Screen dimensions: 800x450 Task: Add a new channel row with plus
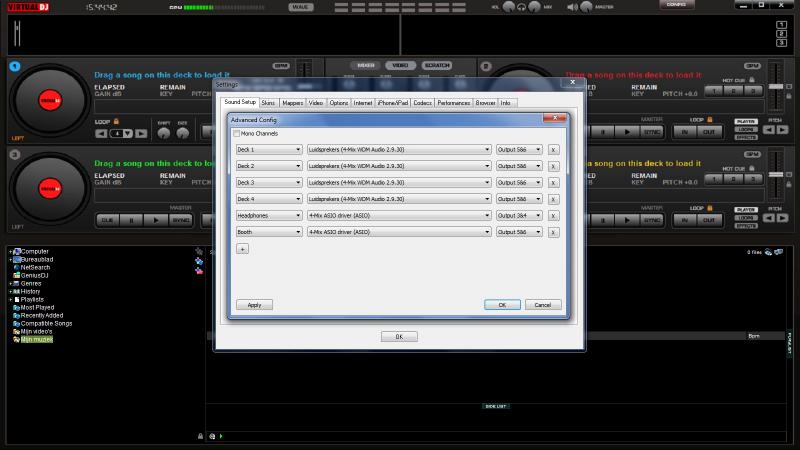point(242,249)
